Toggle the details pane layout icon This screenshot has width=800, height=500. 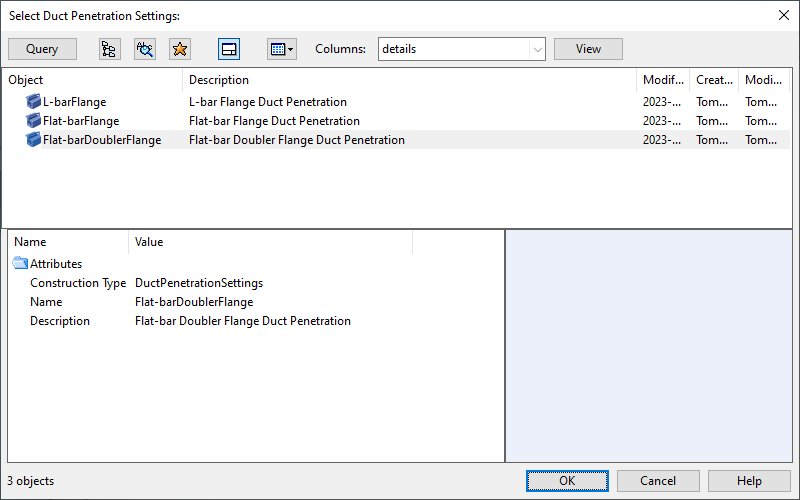tap(229, 49)
